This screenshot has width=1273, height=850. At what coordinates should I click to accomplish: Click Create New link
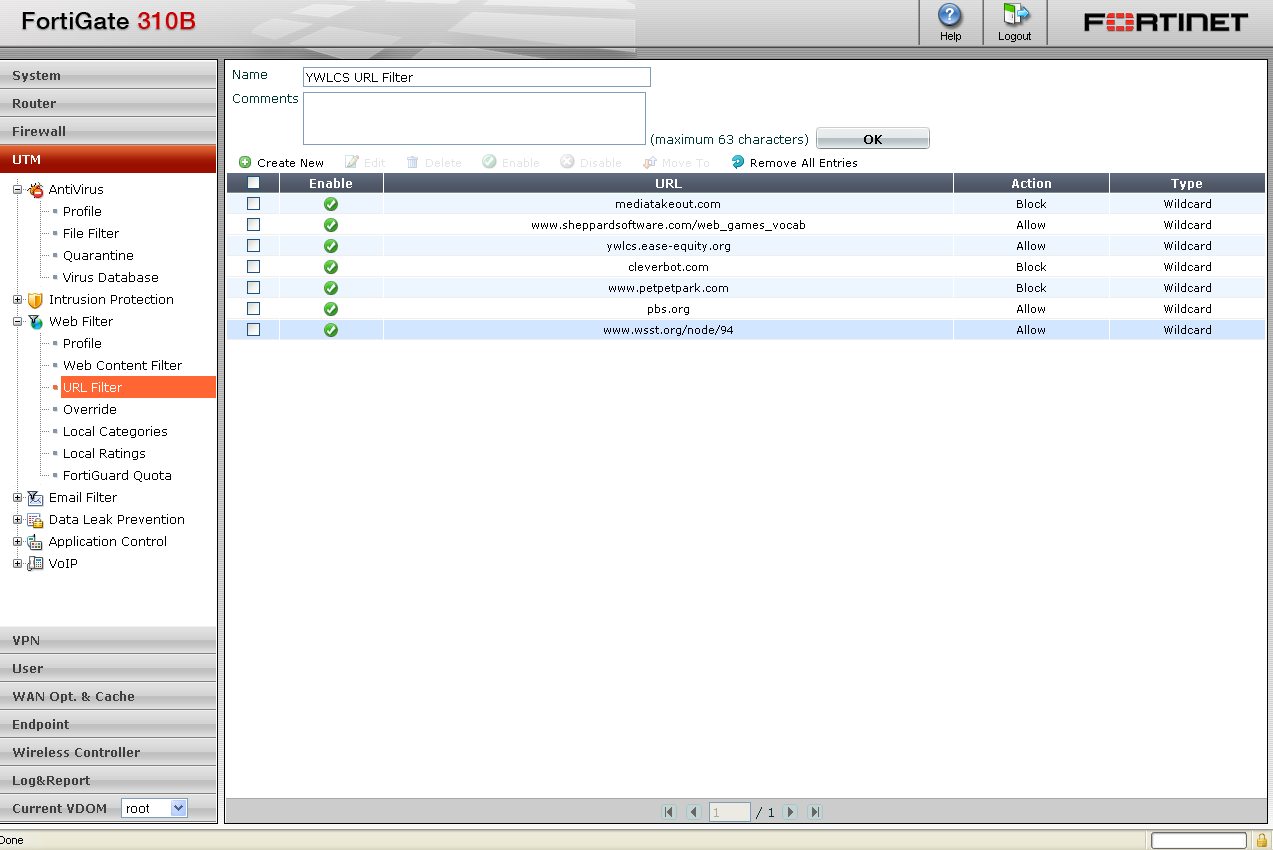pos(290,163)
